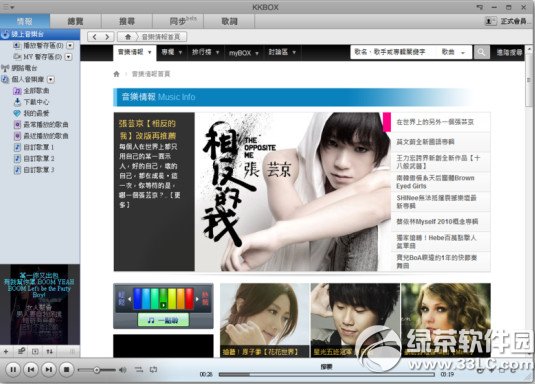Switch to the 情報 tab

click(25, 21)
